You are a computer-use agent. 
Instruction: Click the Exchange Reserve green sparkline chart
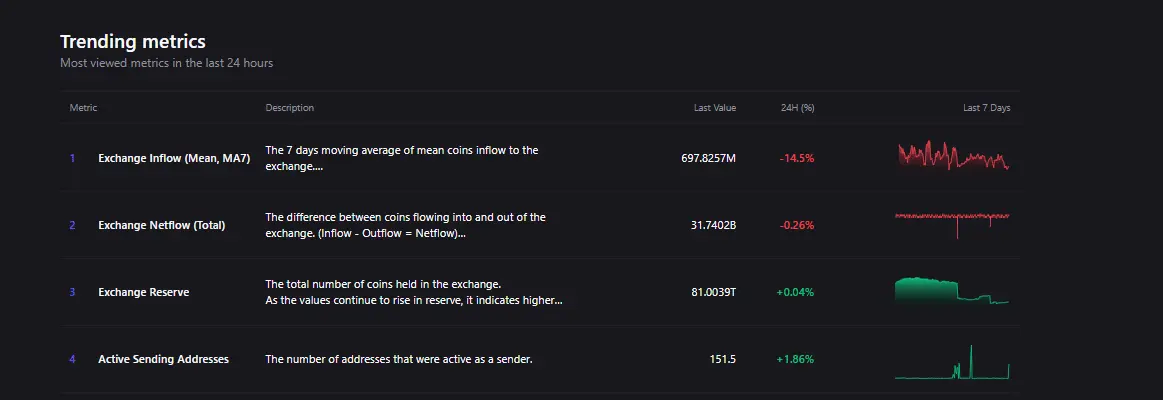pos(952,290)
